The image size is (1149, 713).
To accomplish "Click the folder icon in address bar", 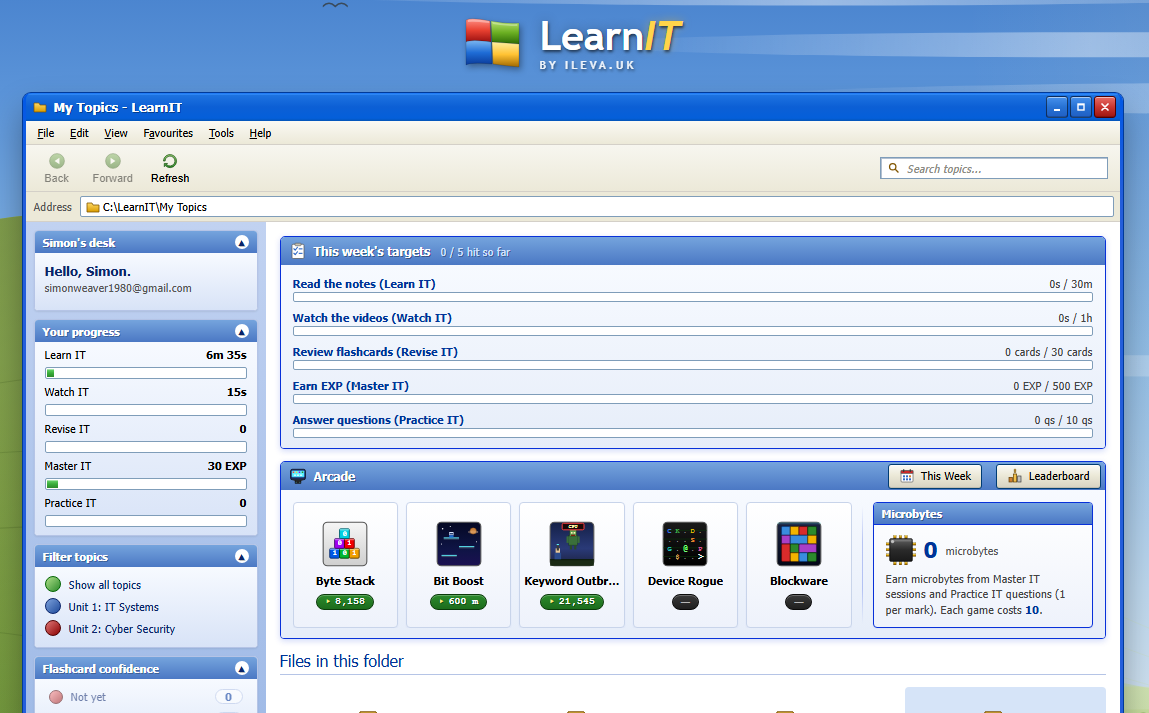I will point(93,207).
